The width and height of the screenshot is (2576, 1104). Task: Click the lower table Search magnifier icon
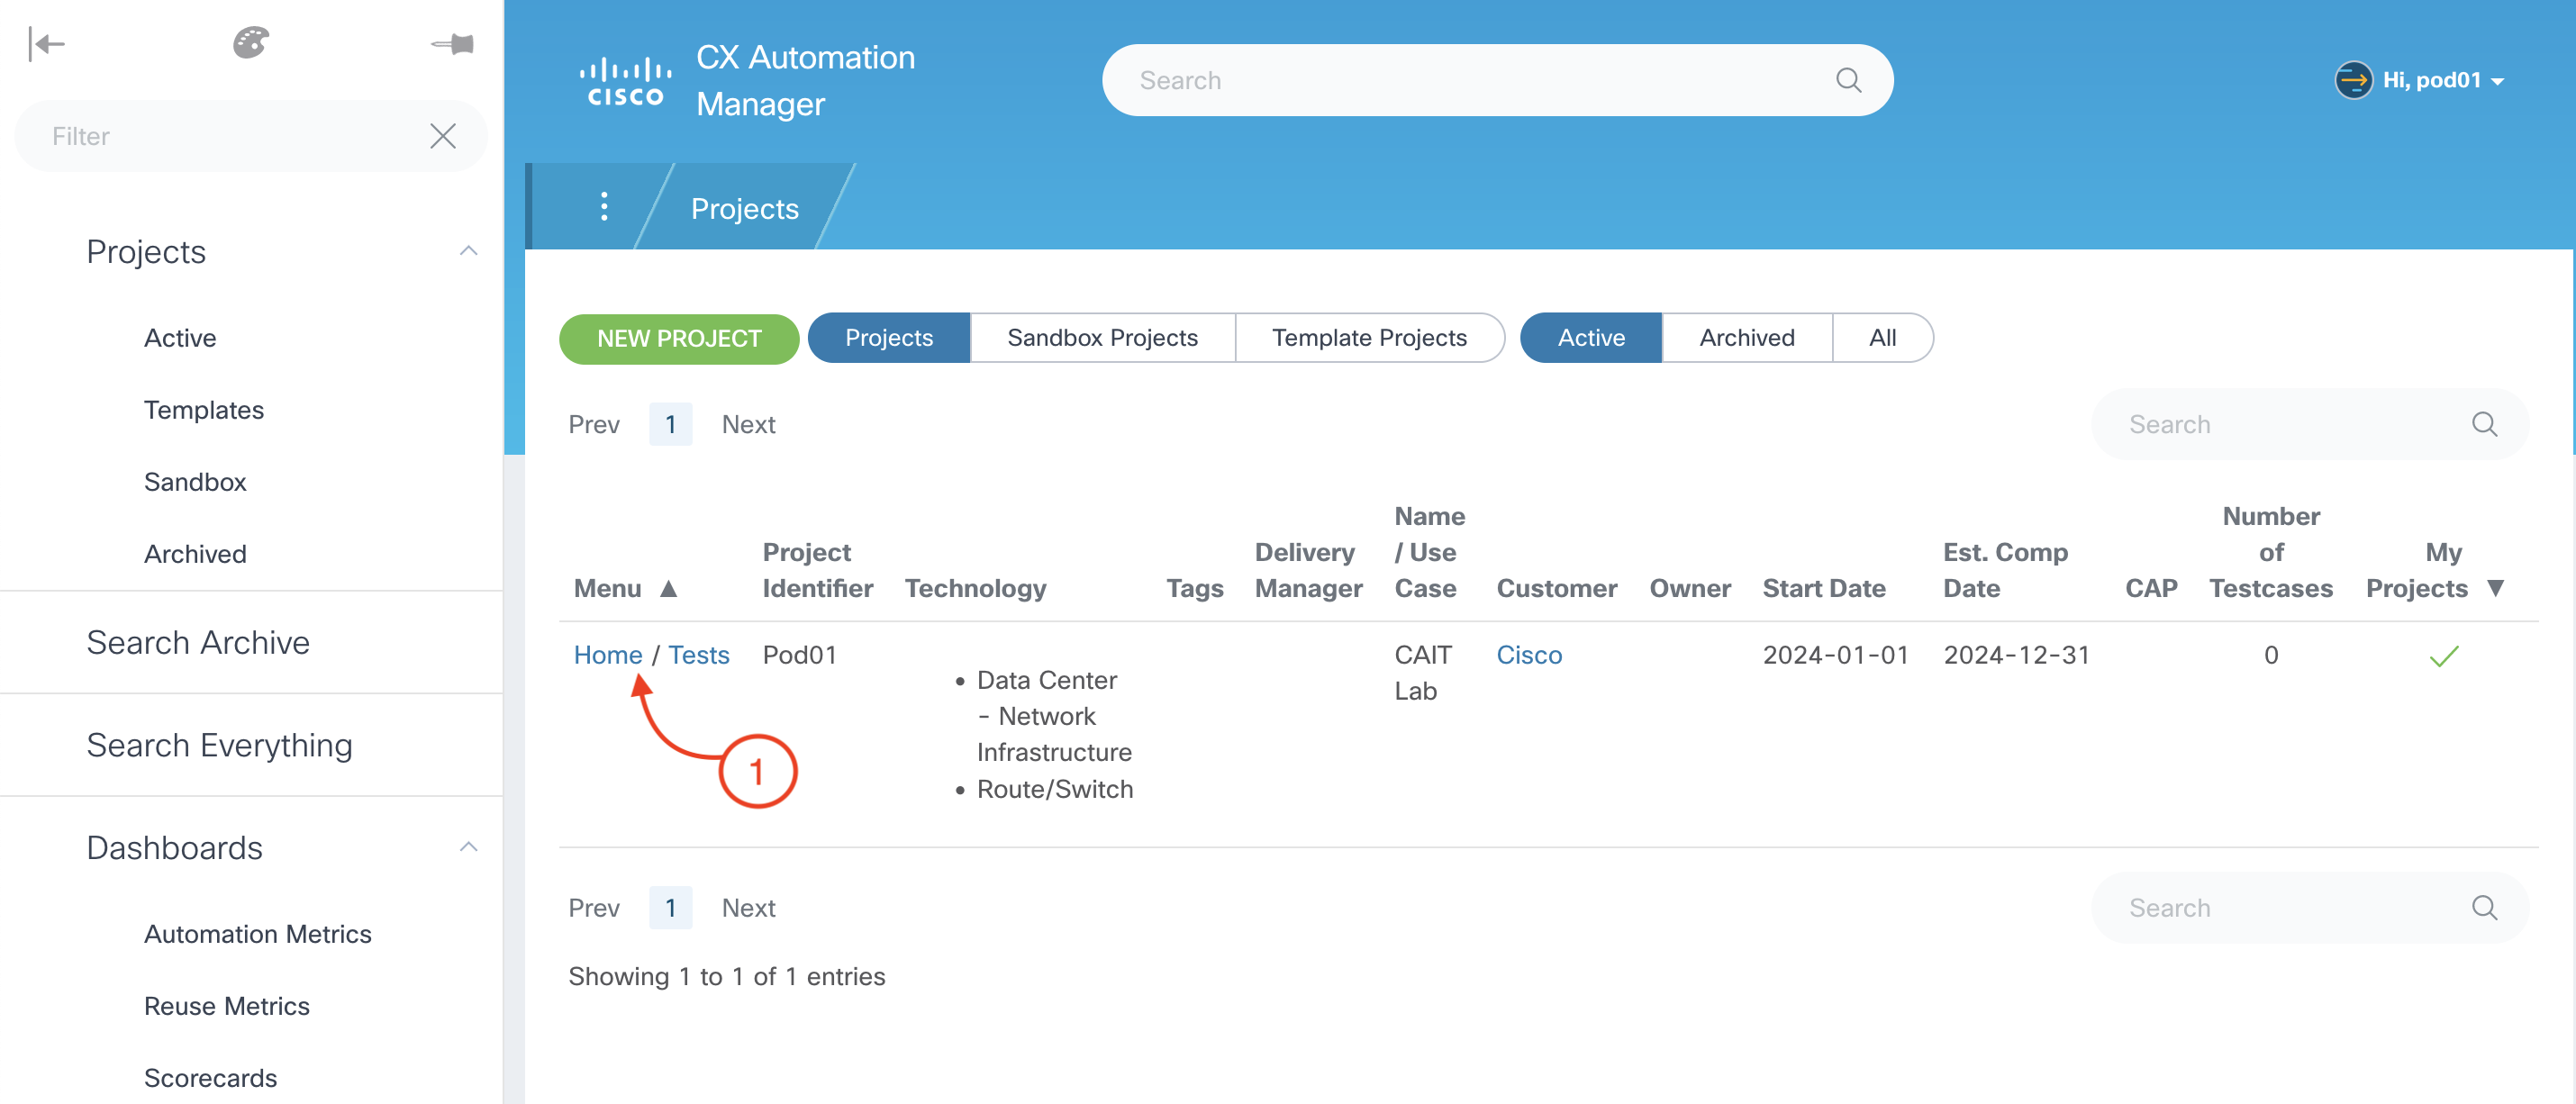pos(2484,907)
